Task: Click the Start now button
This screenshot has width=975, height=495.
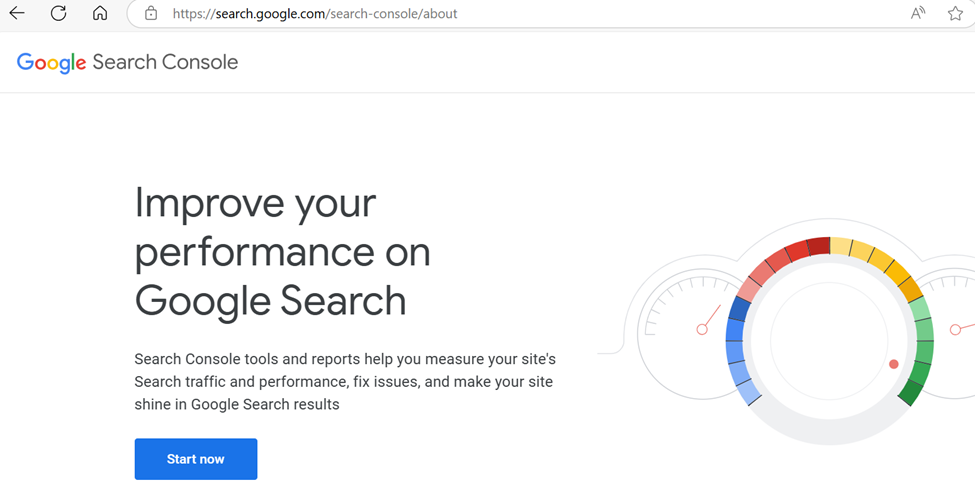Action: tap(196, 459)
